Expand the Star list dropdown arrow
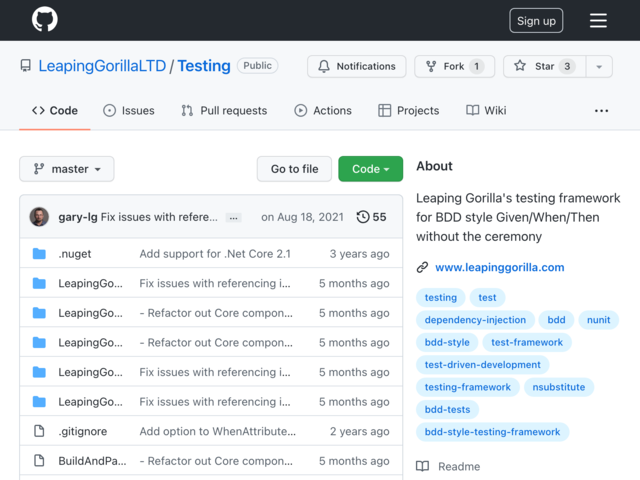 coord(599,67)
